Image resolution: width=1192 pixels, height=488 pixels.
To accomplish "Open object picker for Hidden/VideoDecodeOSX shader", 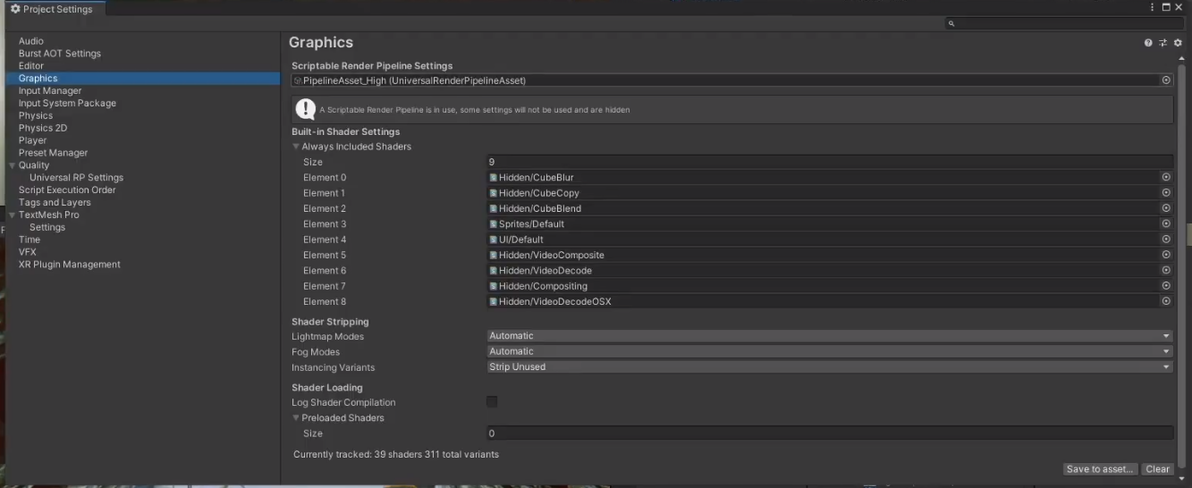I will point(1166,301).
